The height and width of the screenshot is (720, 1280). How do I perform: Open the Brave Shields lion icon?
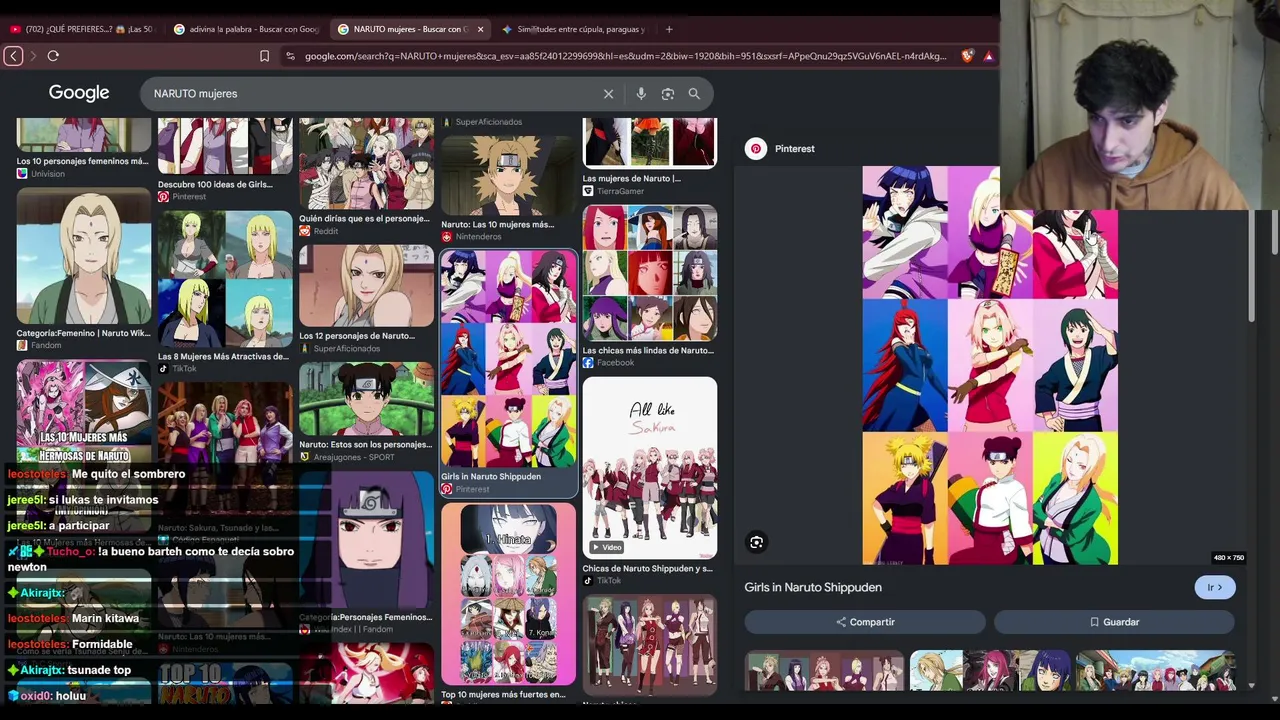tap(967, 56)
